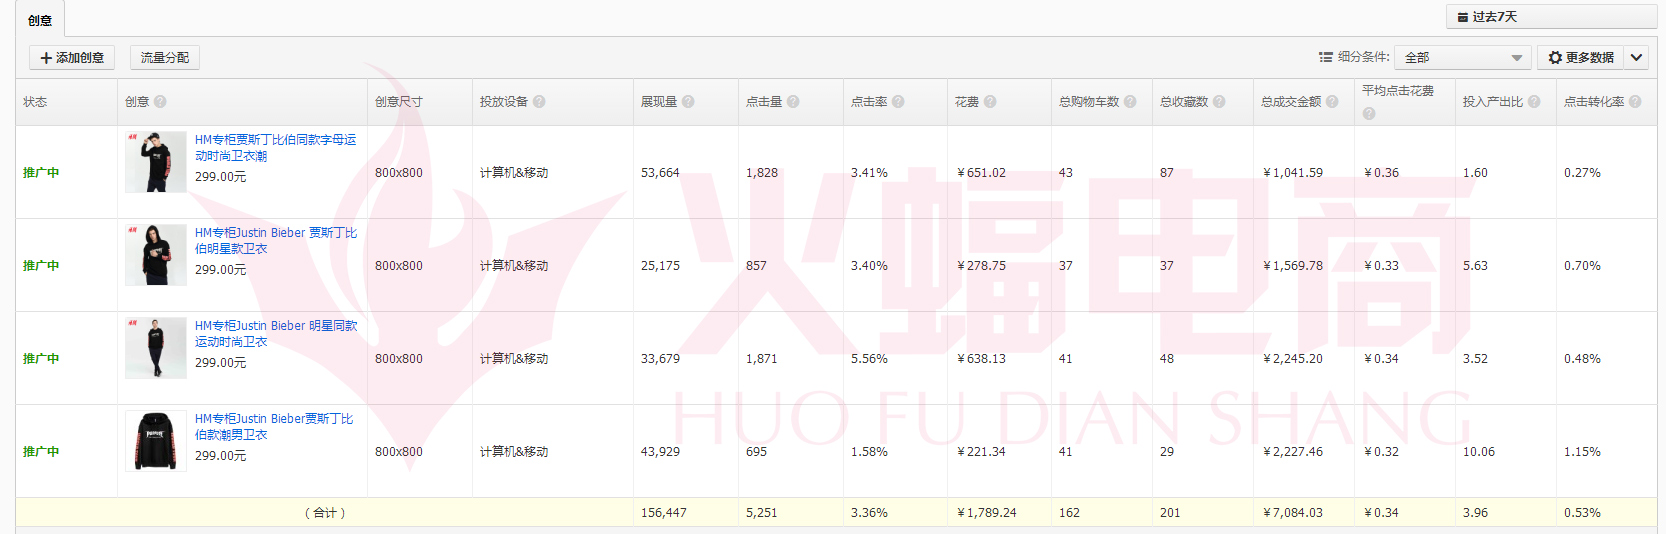Click help icon next to 点击转化率 header
Screen dimensions: 1666x534
(1635, 102)
